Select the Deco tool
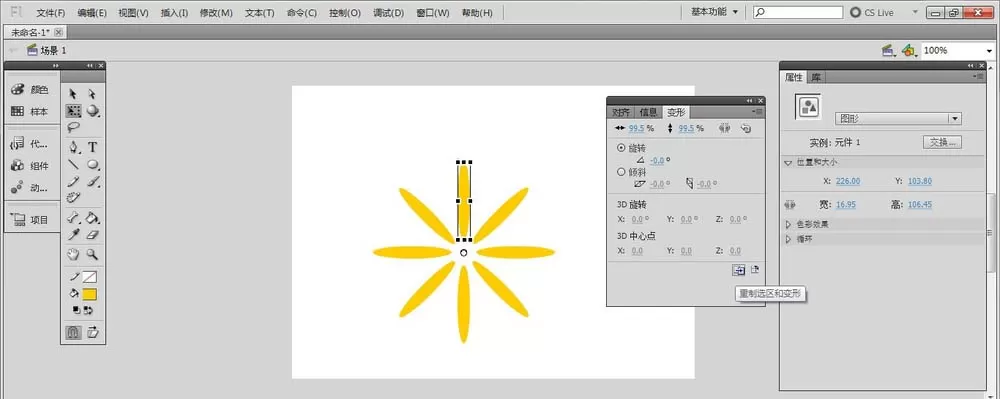This screenshot has height=399, width=1000. (74, 198)
